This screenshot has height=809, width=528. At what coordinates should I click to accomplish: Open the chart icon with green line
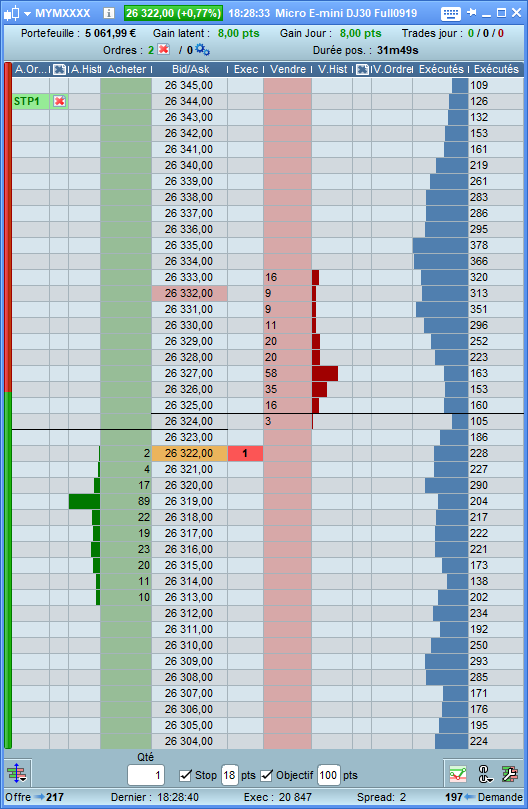pos(457,774)
